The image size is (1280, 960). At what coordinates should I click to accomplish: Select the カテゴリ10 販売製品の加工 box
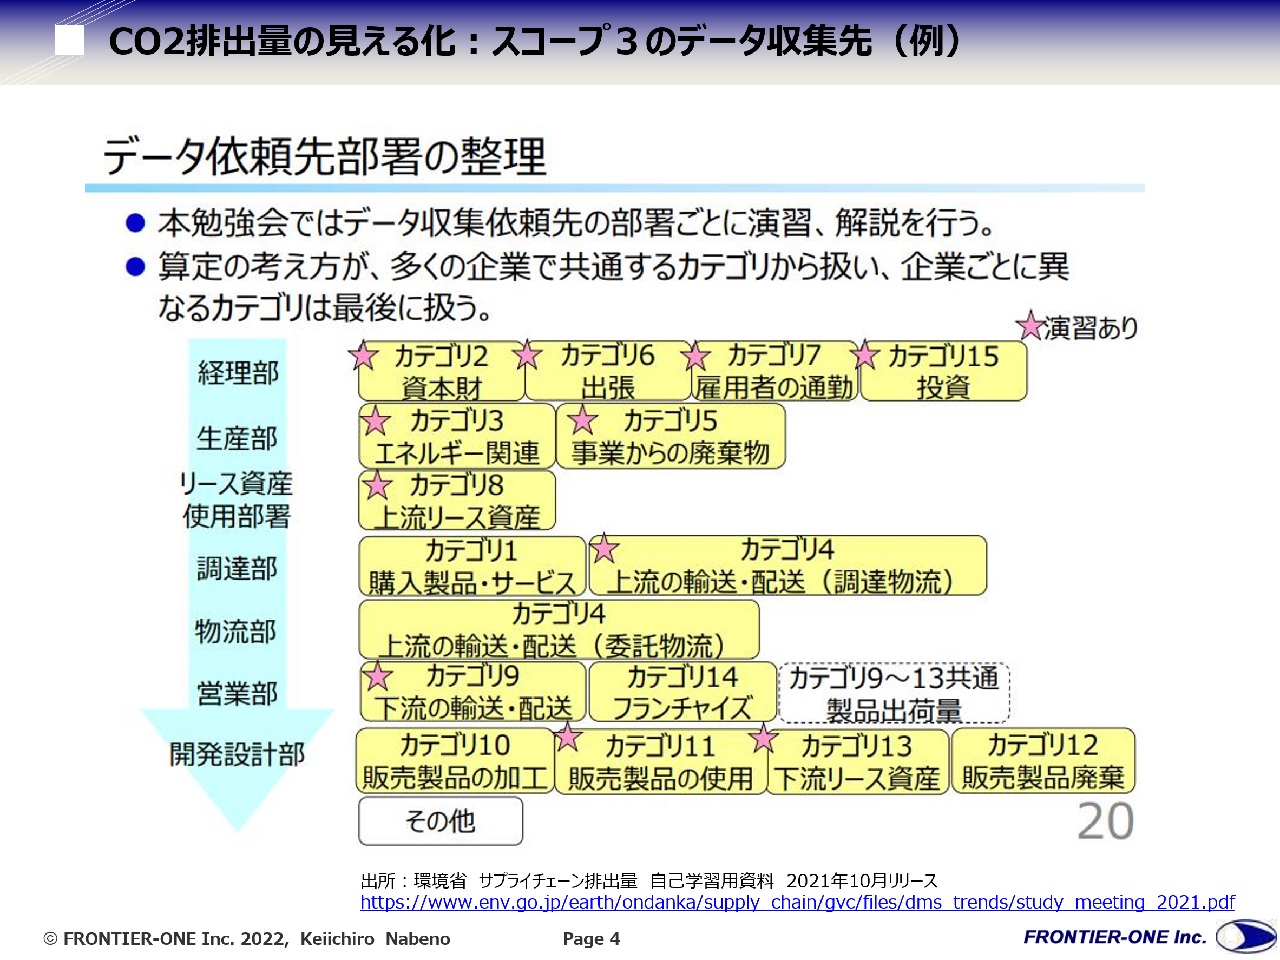[x=455, y=761]
